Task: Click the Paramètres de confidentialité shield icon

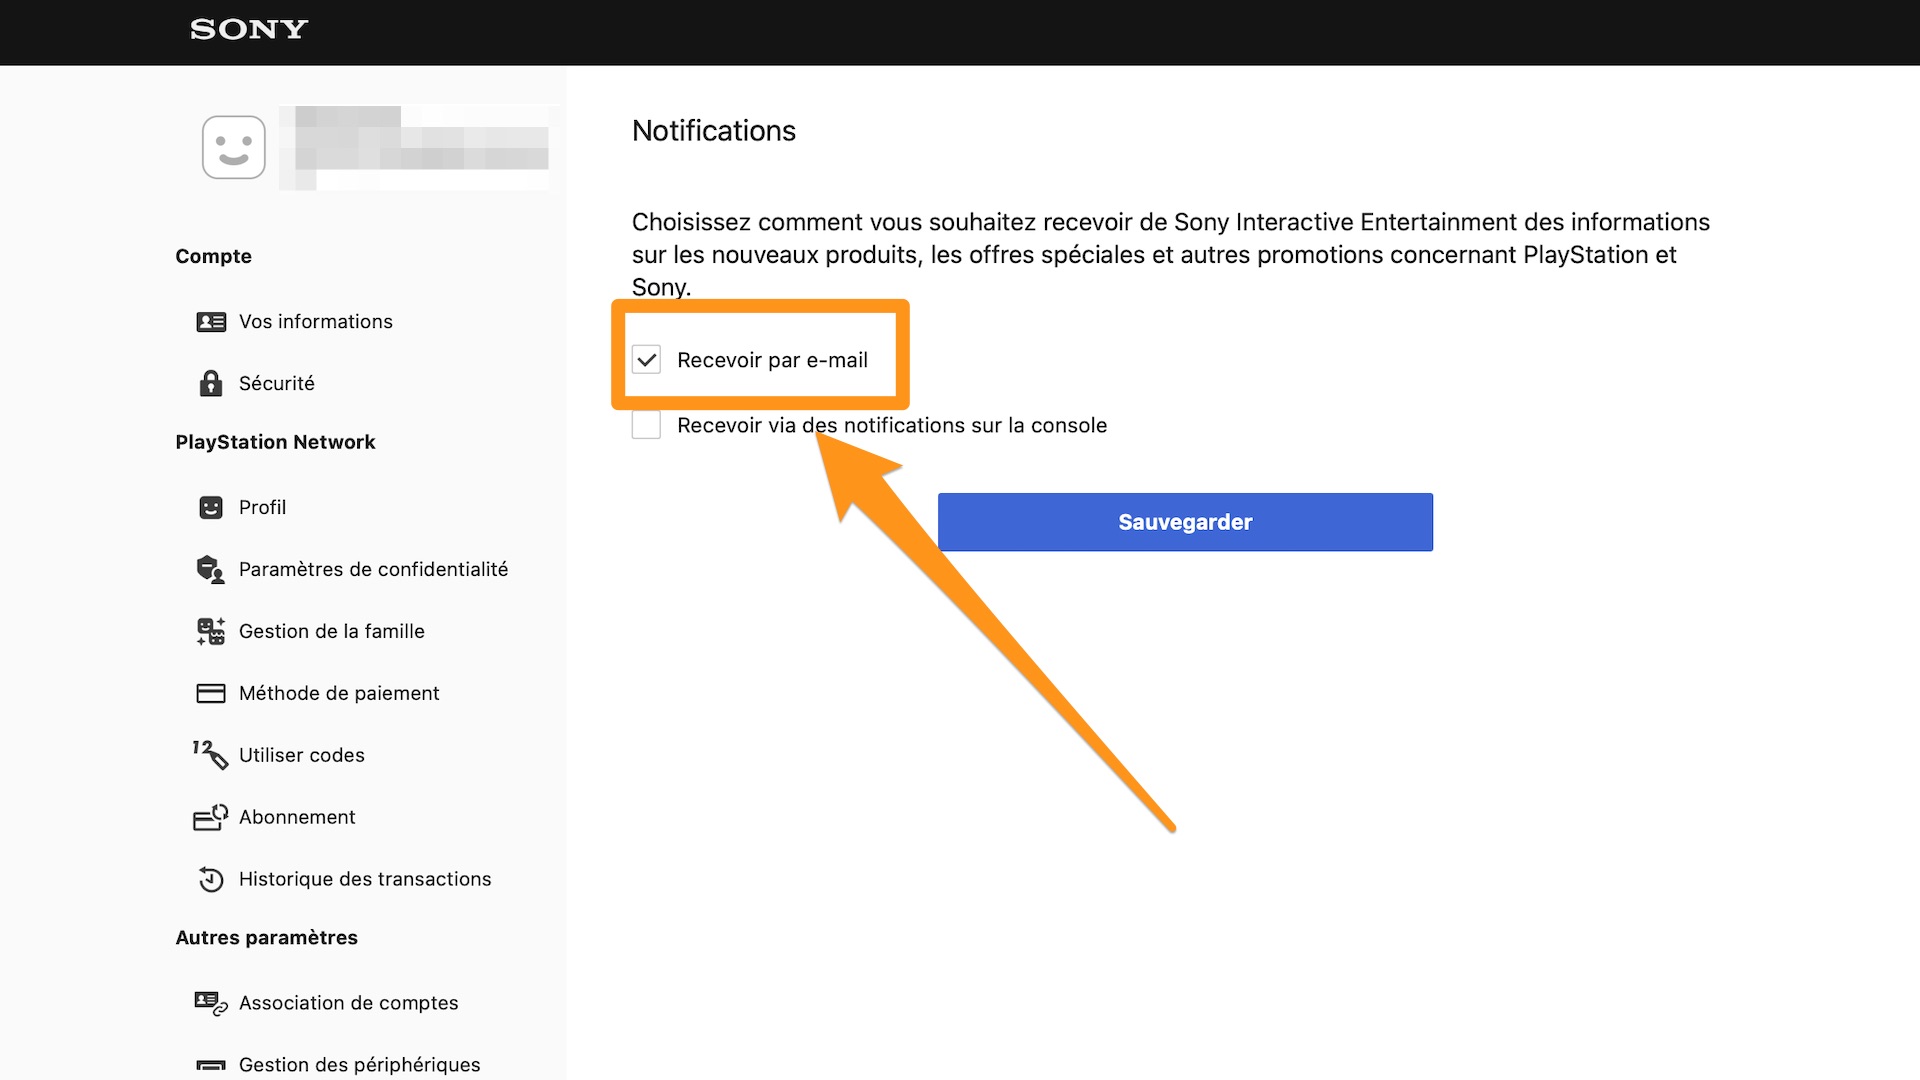Action: (x=211, y=570)
